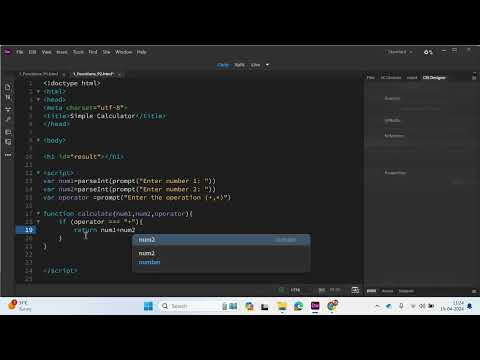Viewport: 480px width, 360px height.
Task: Click the Apply Comment icon in left toolbar
Action: (8, 132)
